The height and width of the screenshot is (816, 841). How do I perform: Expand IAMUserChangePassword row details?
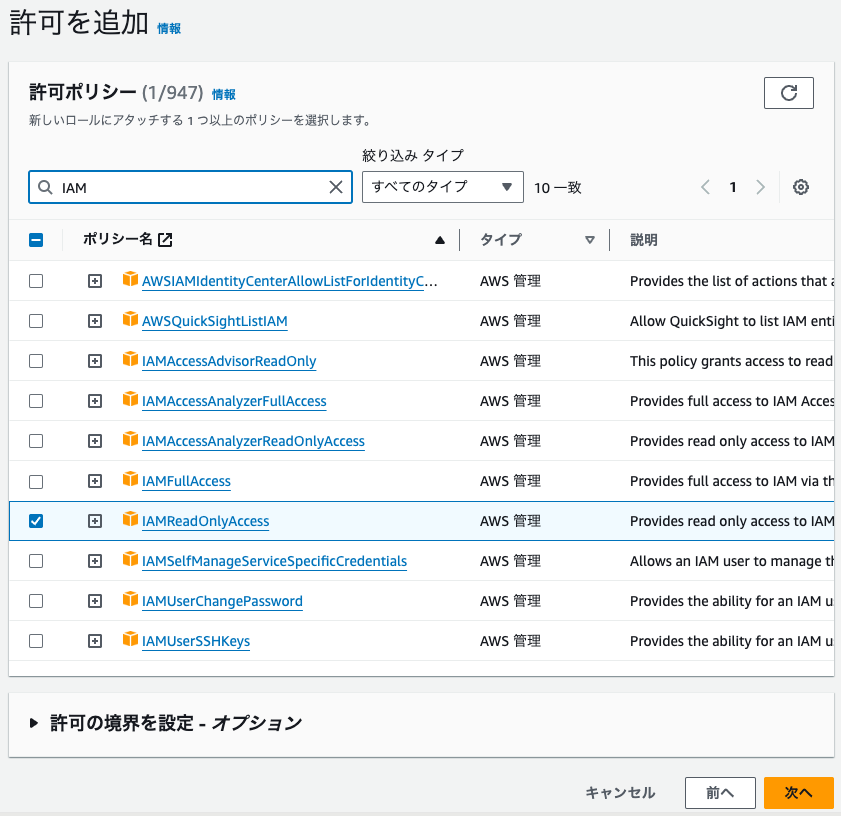click(95, 601)
